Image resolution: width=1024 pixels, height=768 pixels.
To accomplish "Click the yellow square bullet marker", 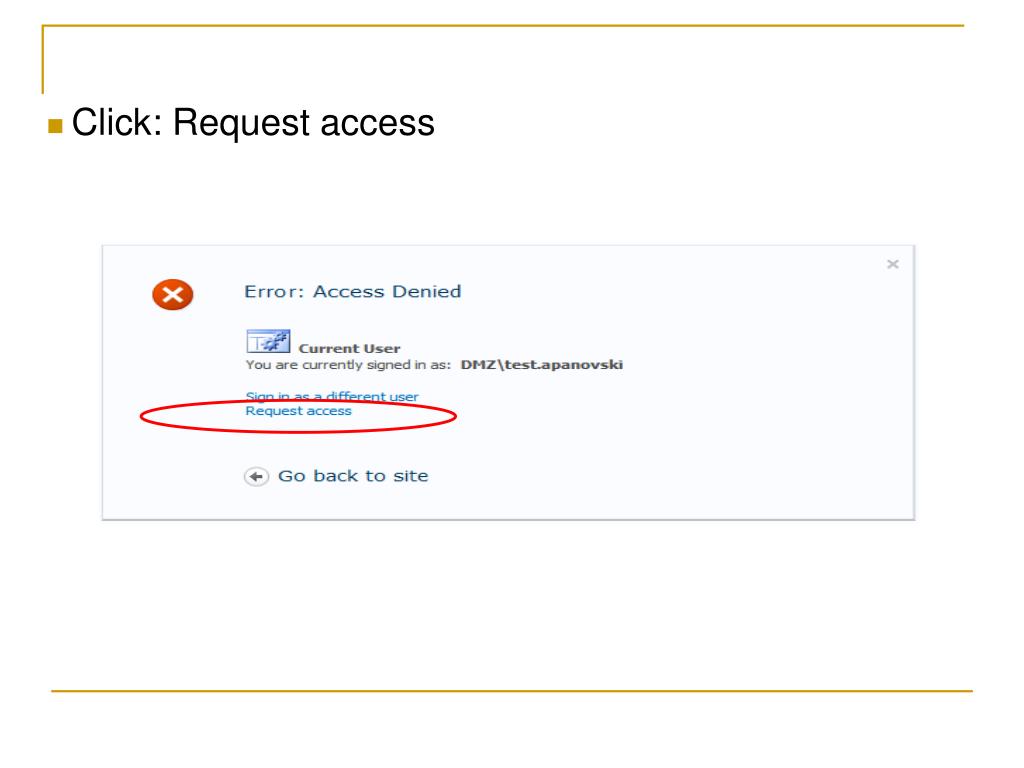I will coord(56,125).
